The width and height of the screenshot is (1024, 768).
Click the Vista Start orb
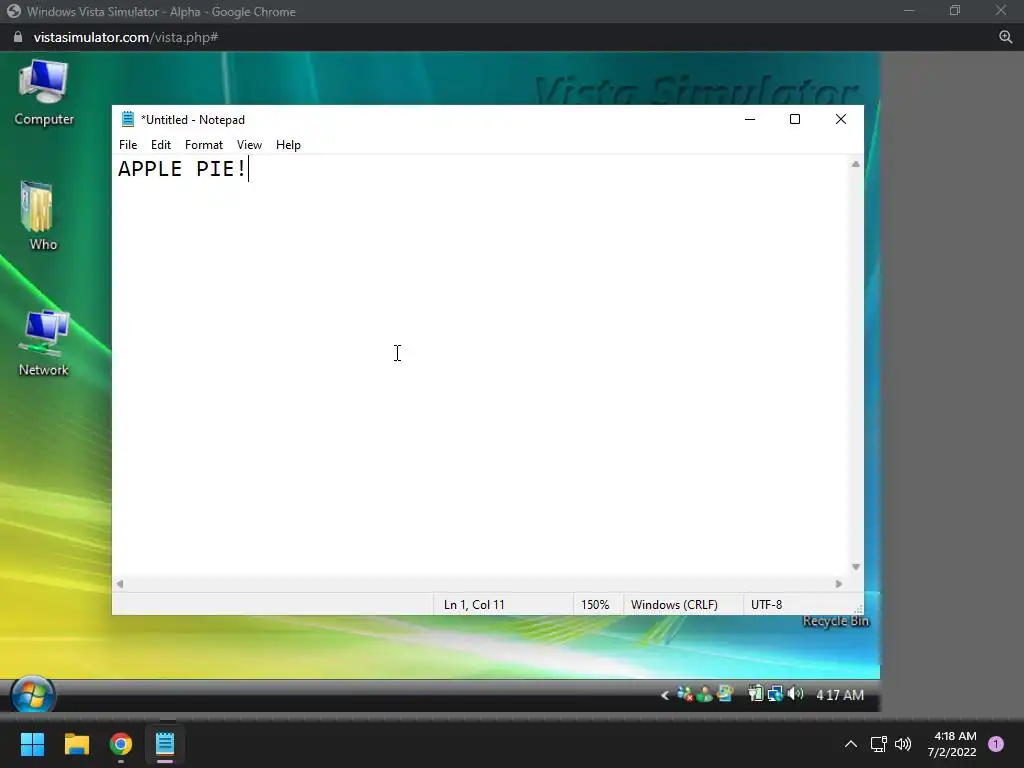[x=33, y=694]
